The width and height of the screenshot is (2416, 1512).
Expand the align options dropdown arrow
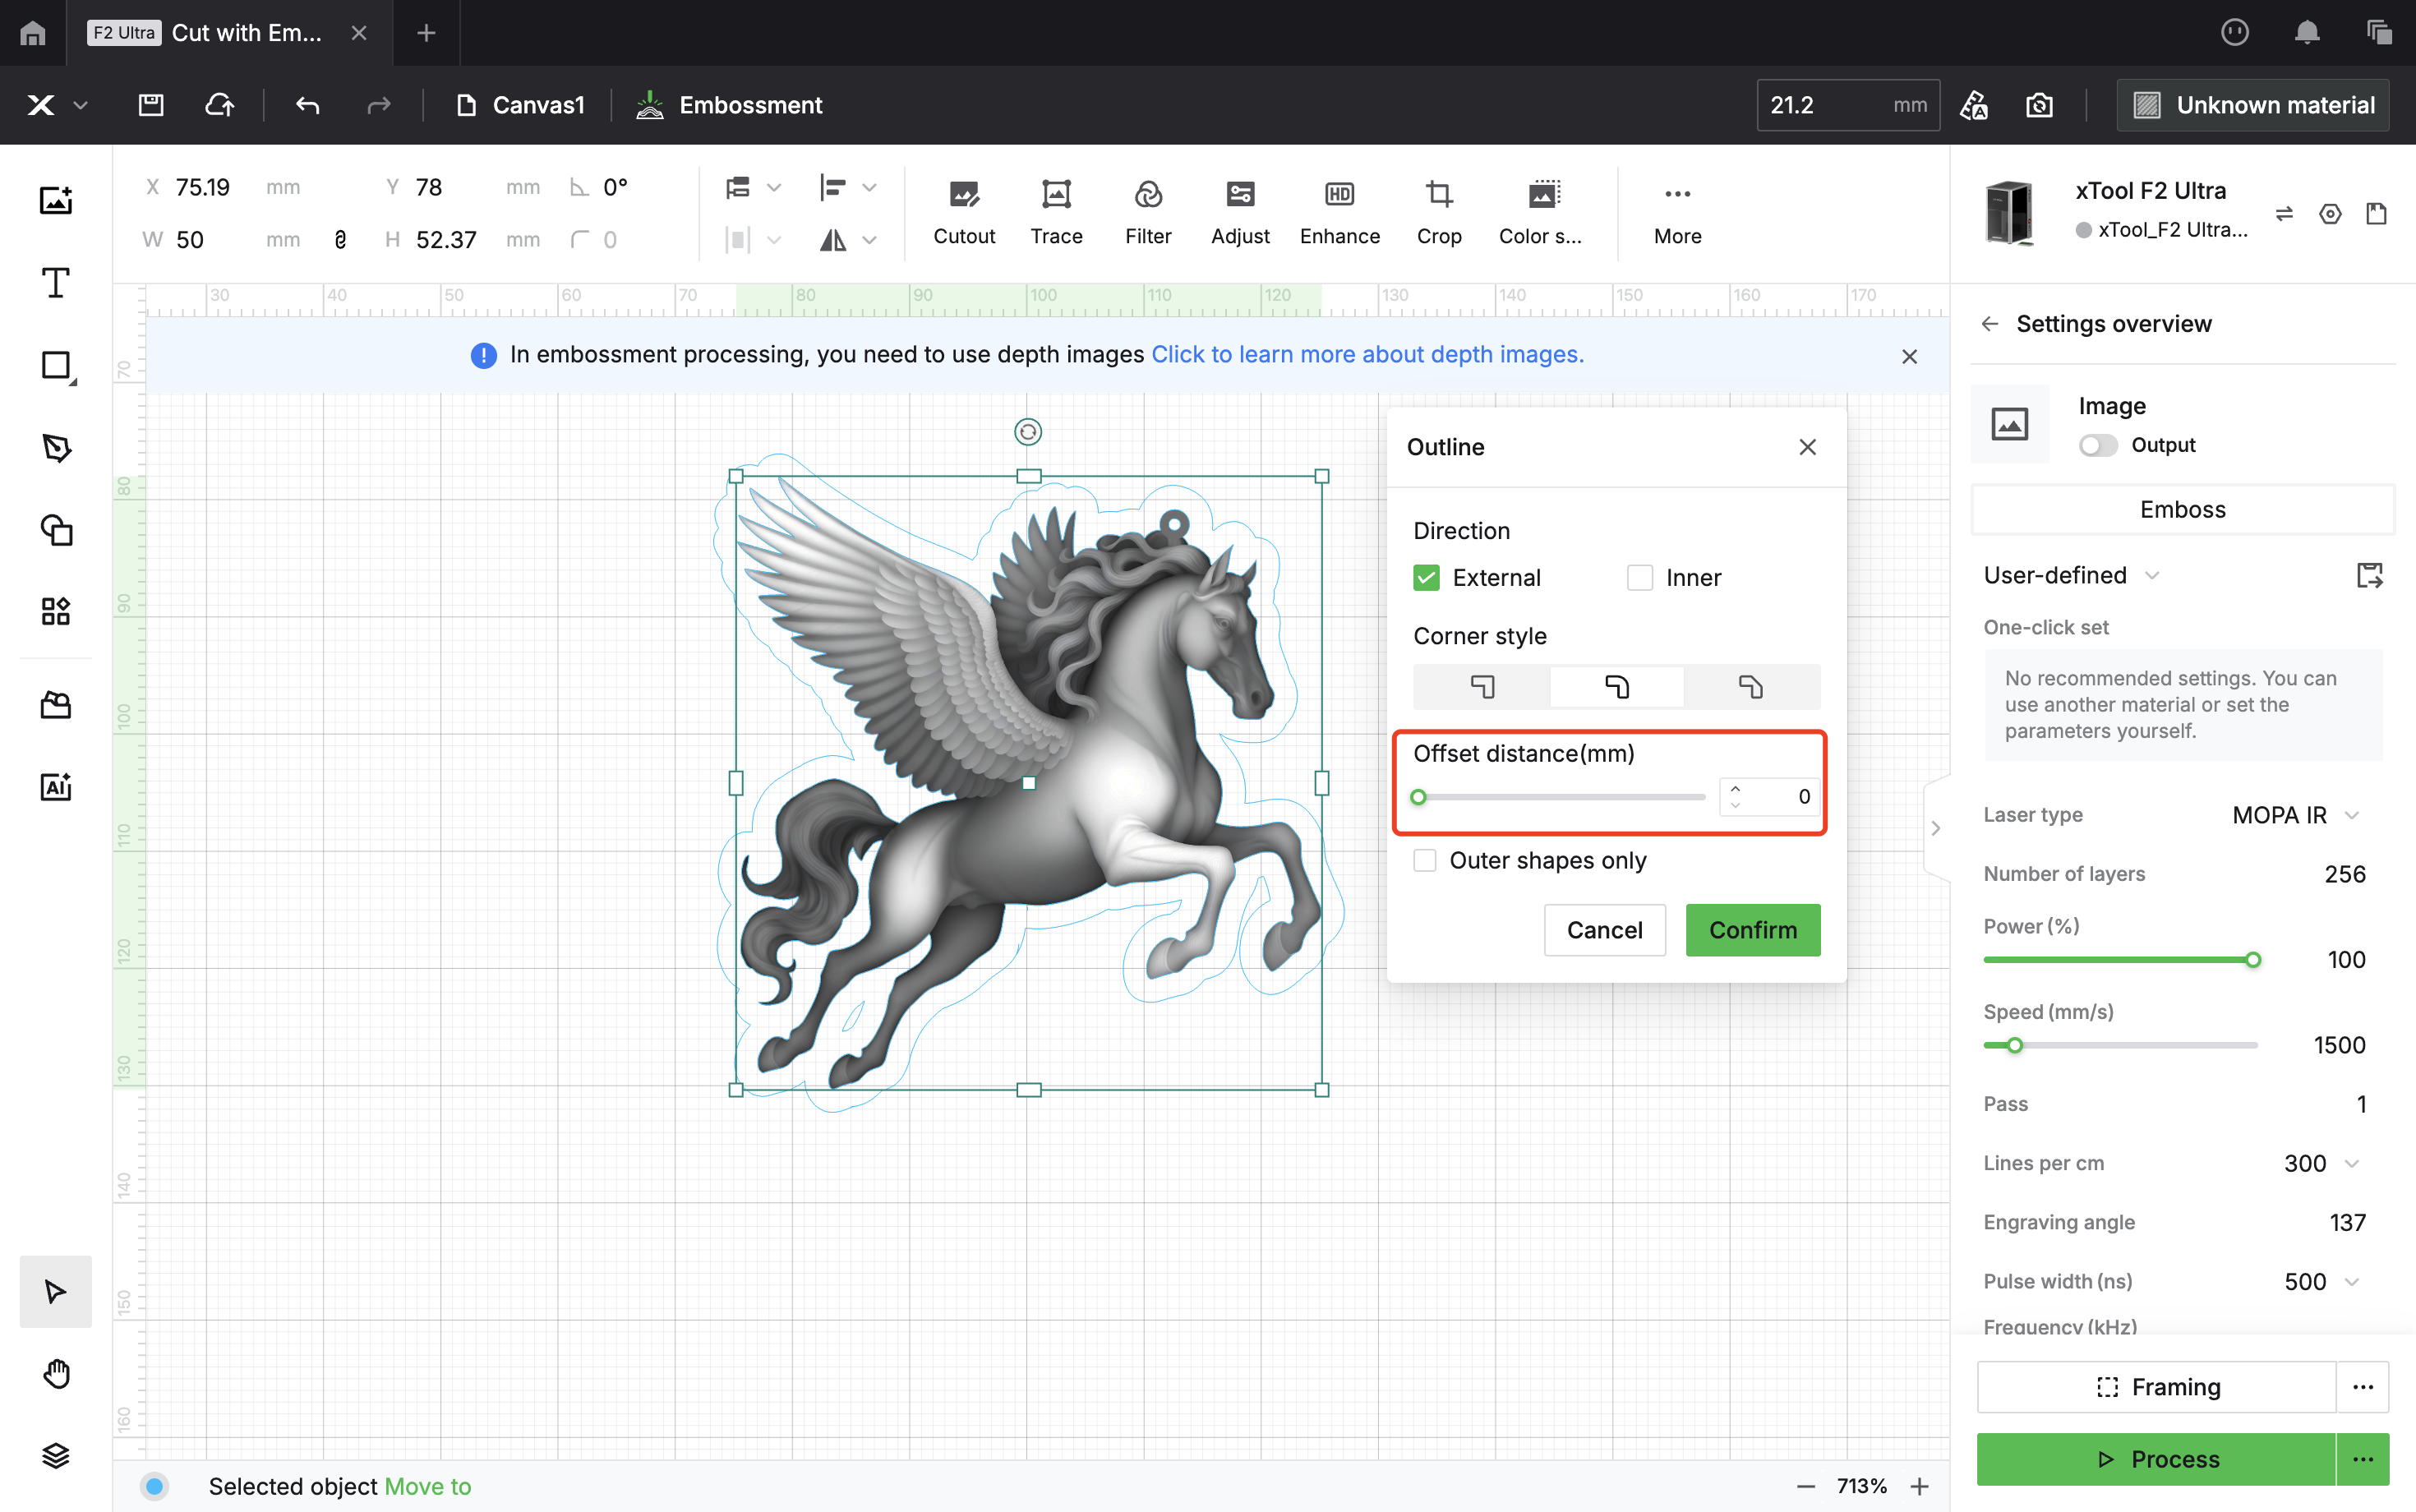pos(869,187)
